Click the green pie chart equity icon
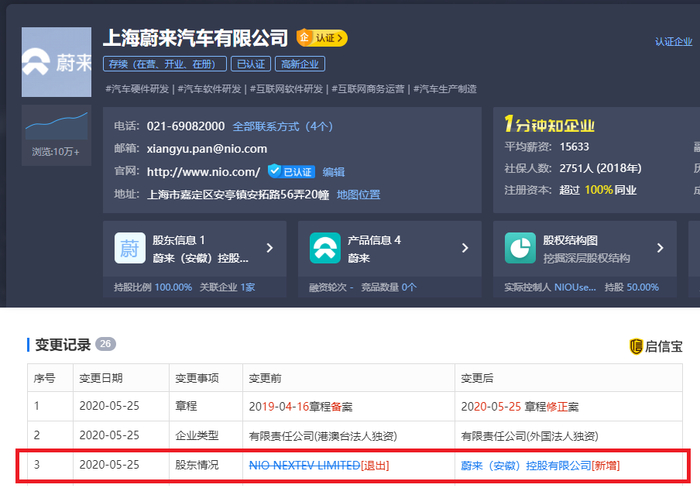 [520, 248]
